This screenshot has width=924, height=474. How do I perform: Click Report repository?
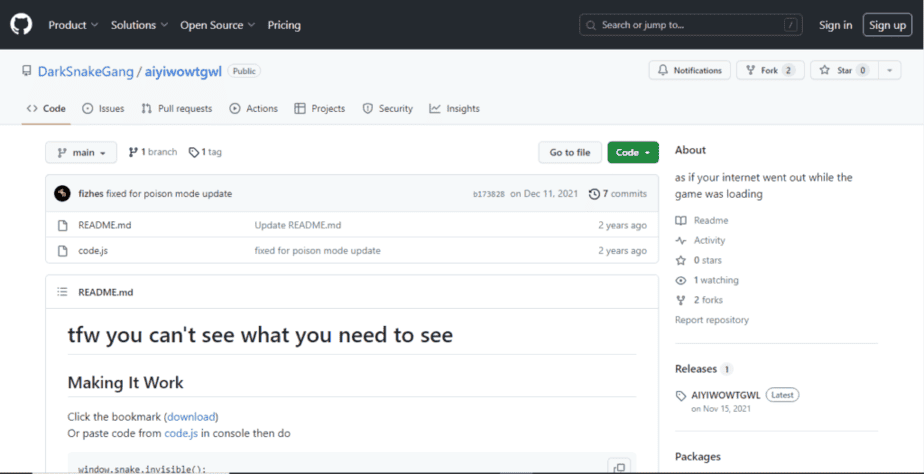point(712,320)
